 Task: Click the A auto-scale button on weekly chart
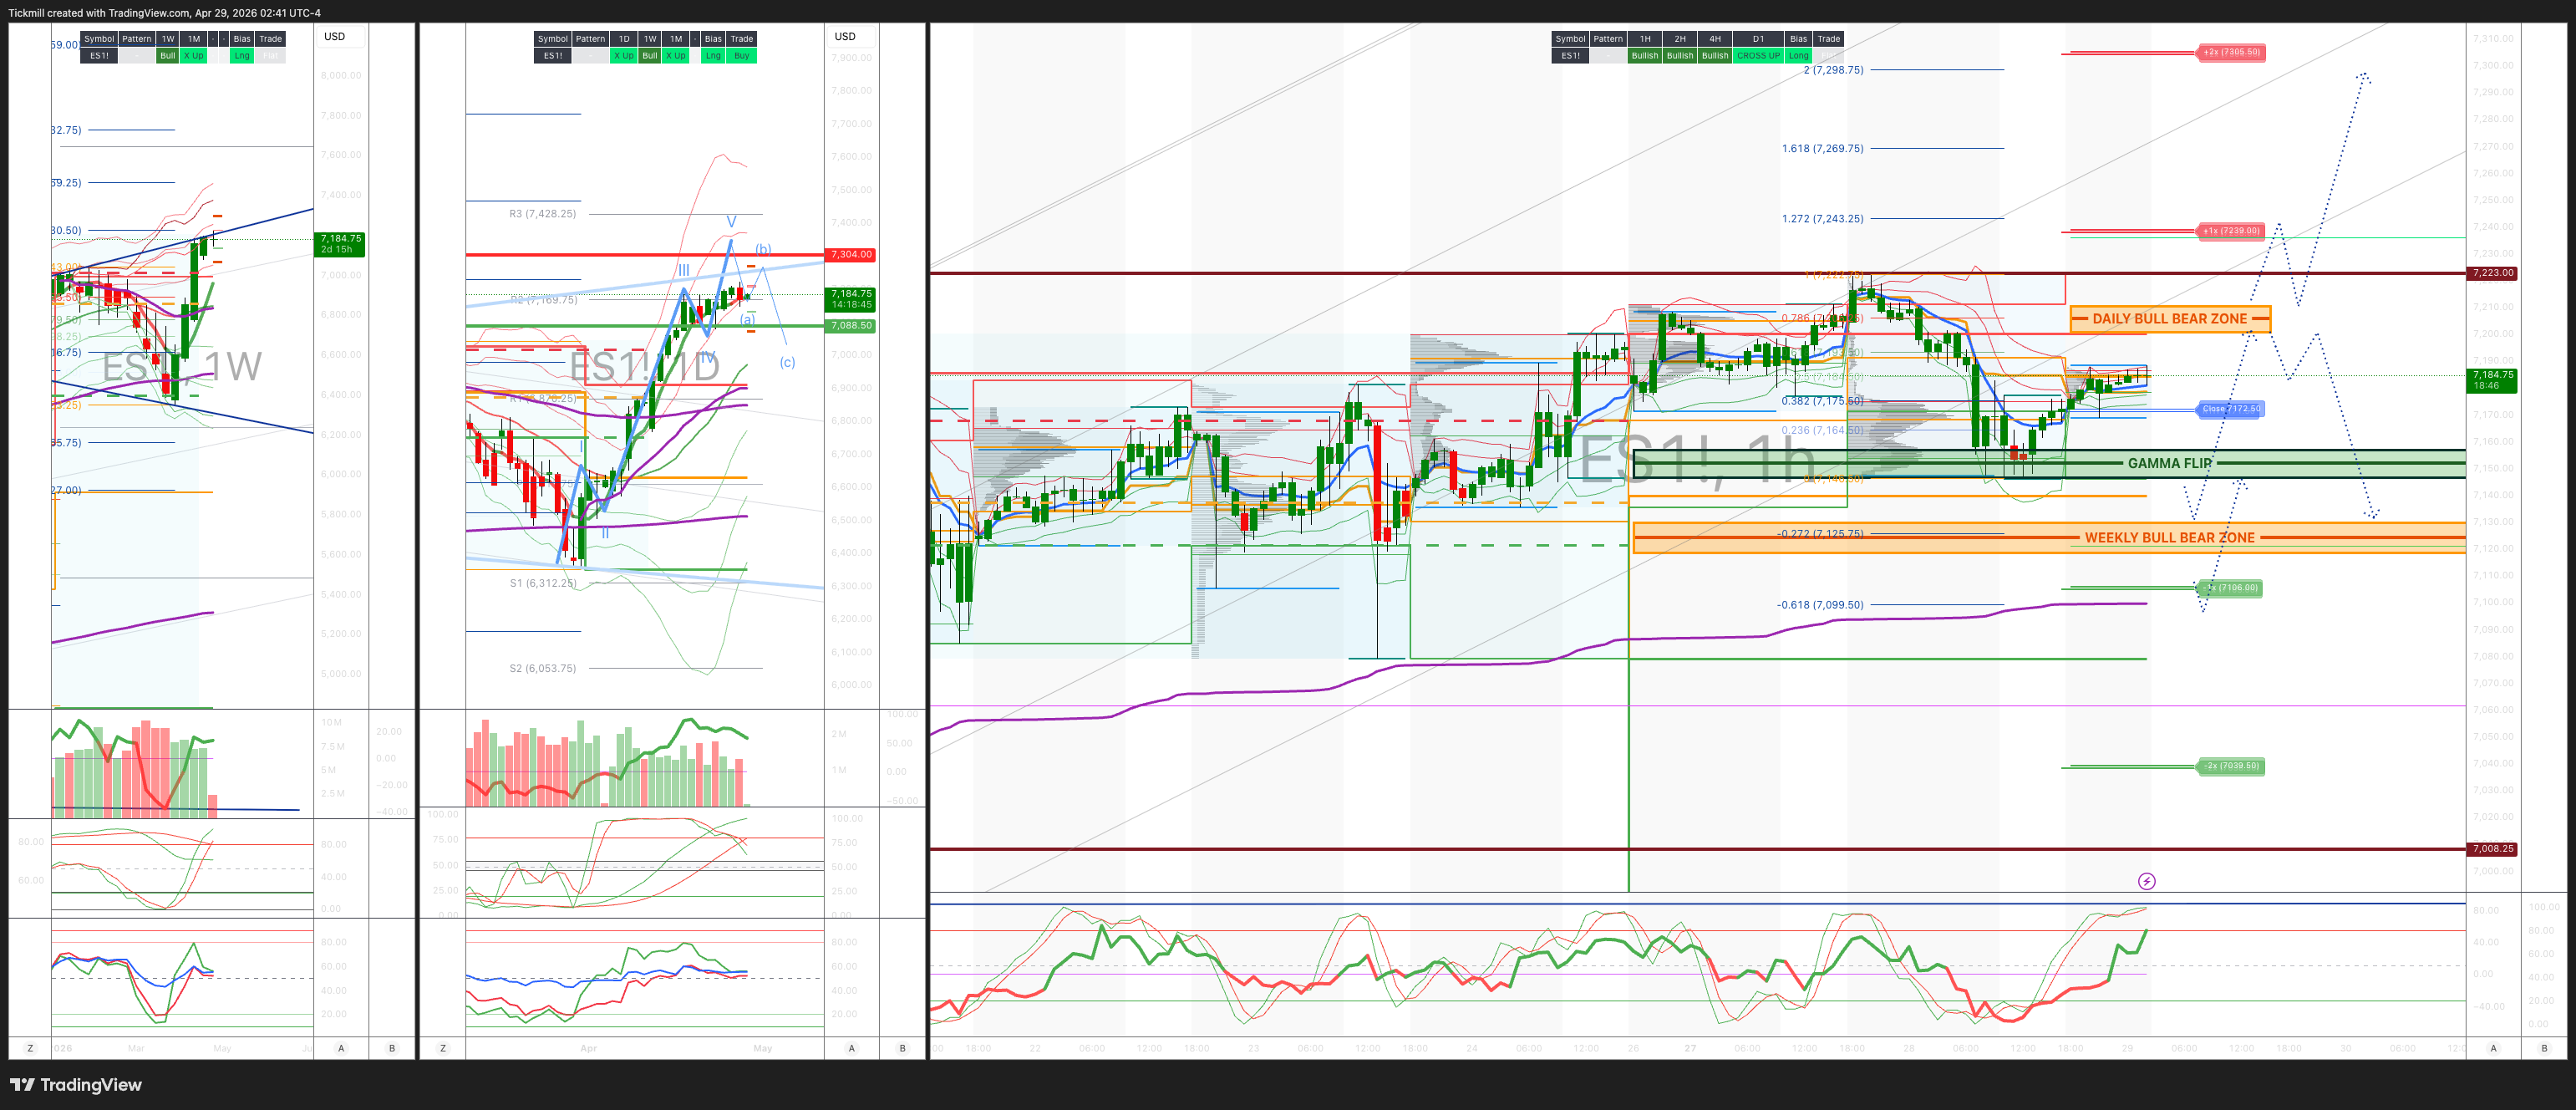341,1048
